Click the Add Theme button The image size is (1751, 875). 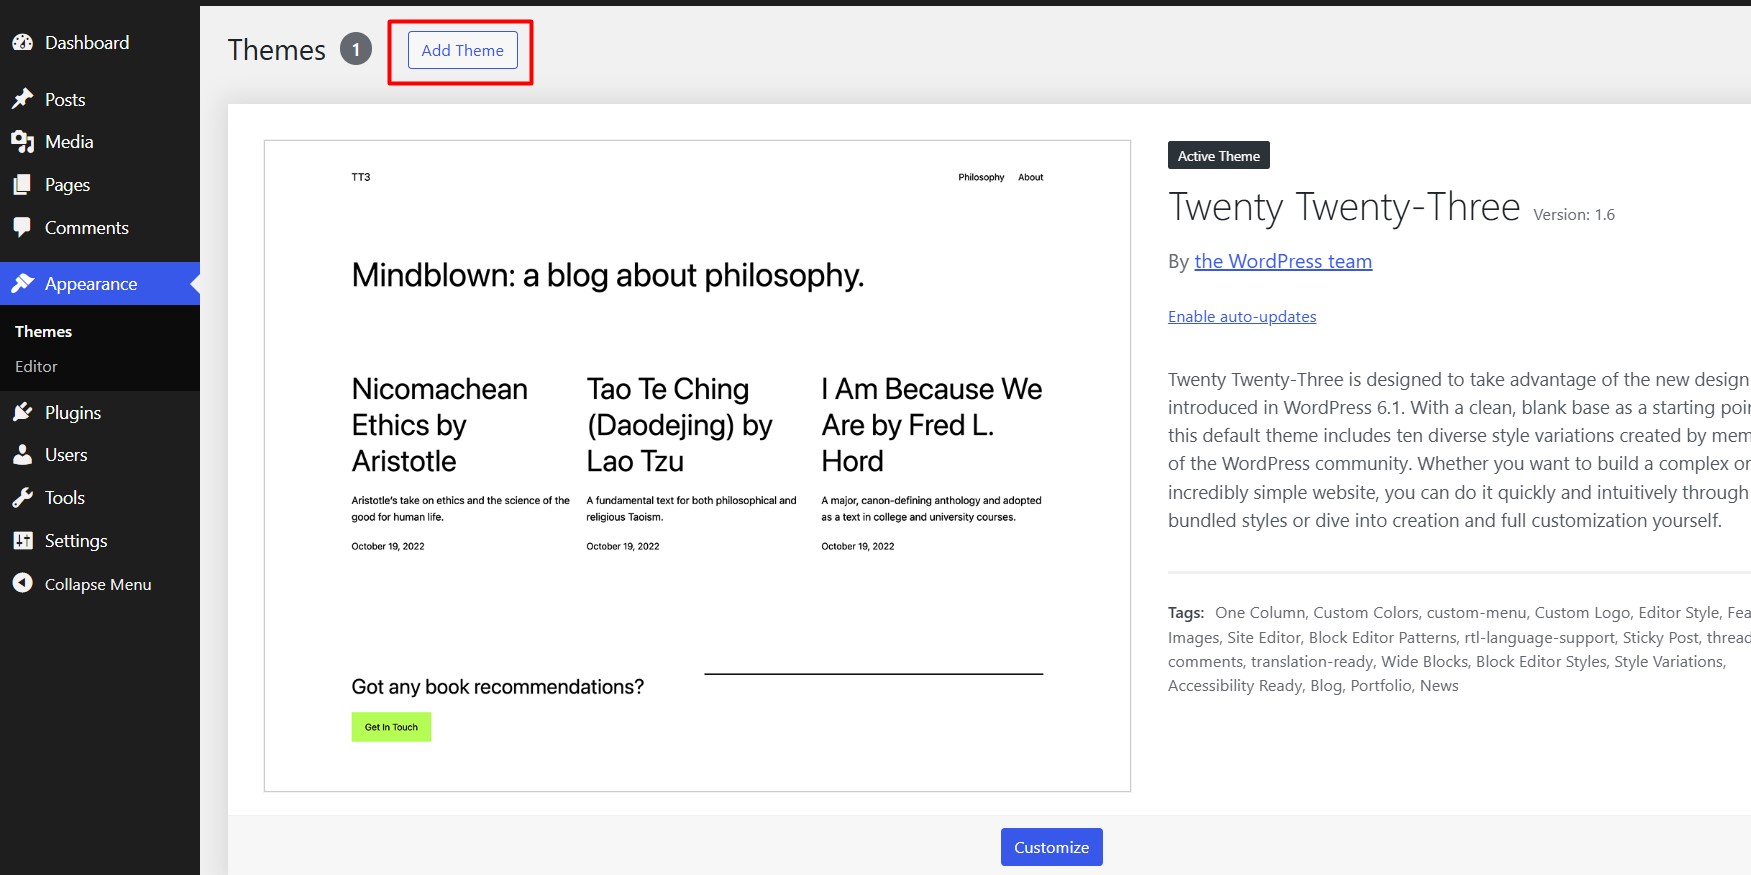click(x=463, y=50)
